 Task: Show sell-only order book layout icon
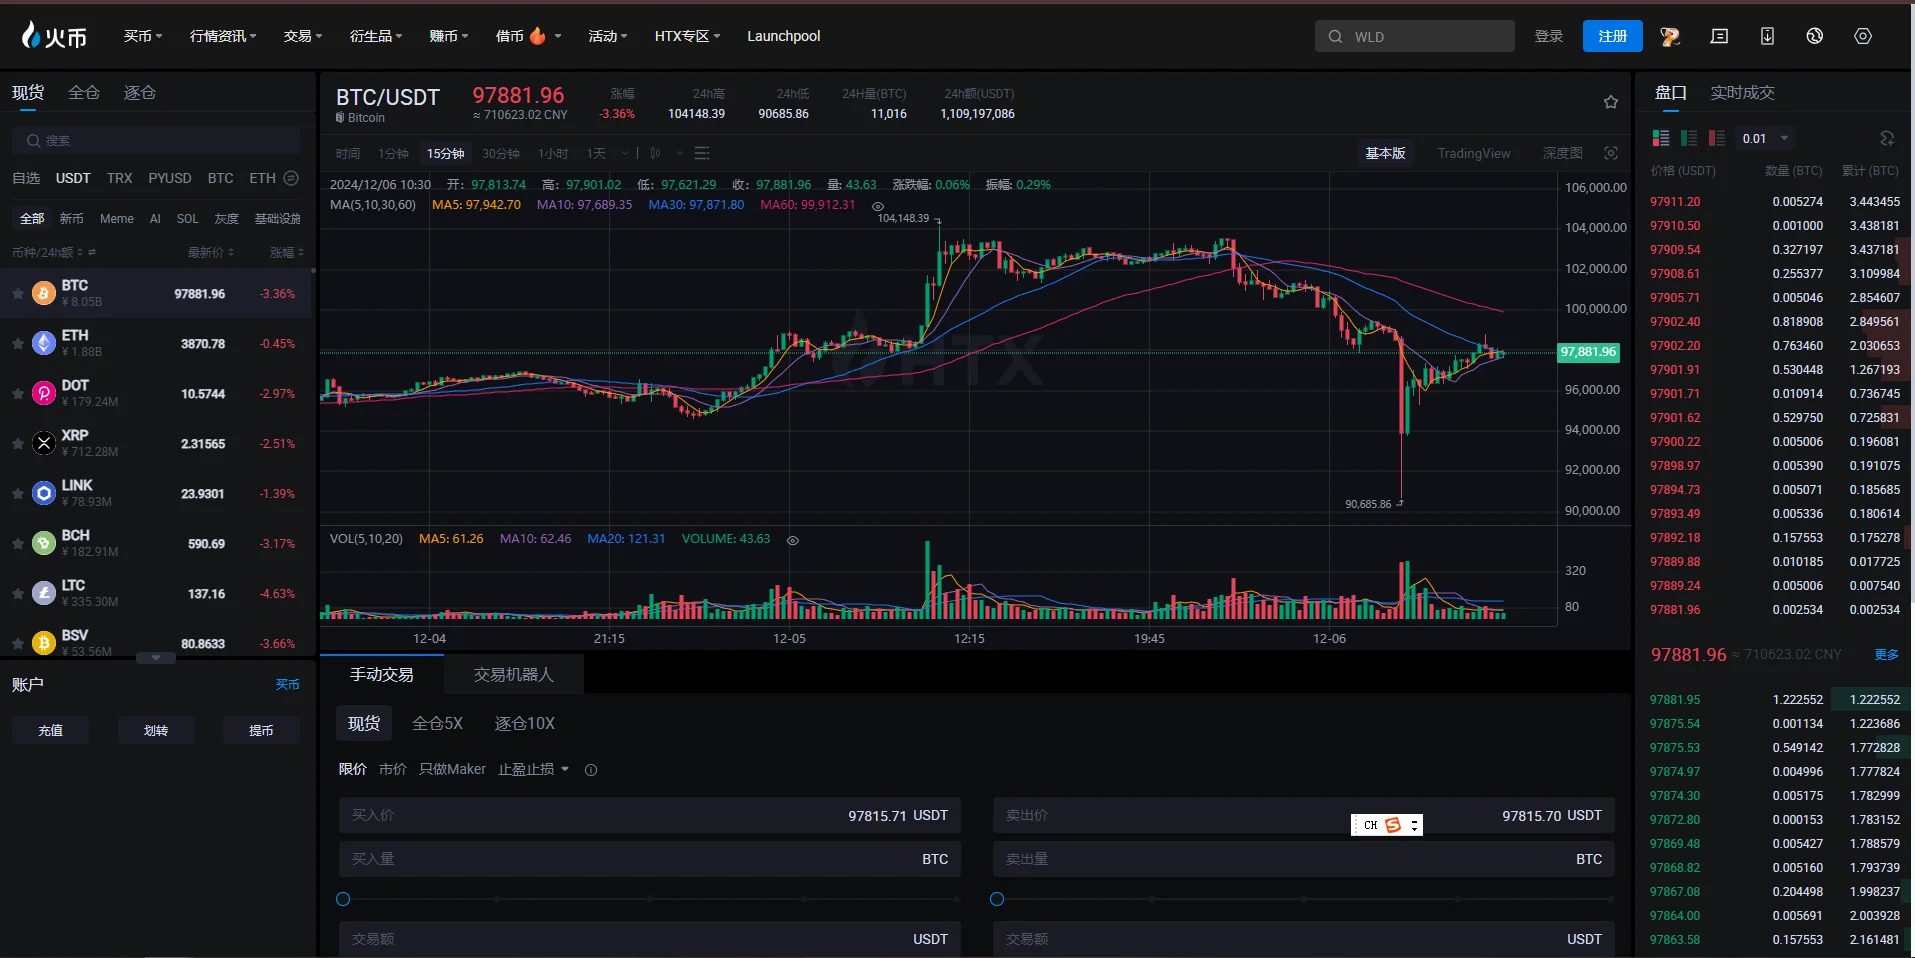tap(1717, 138)
